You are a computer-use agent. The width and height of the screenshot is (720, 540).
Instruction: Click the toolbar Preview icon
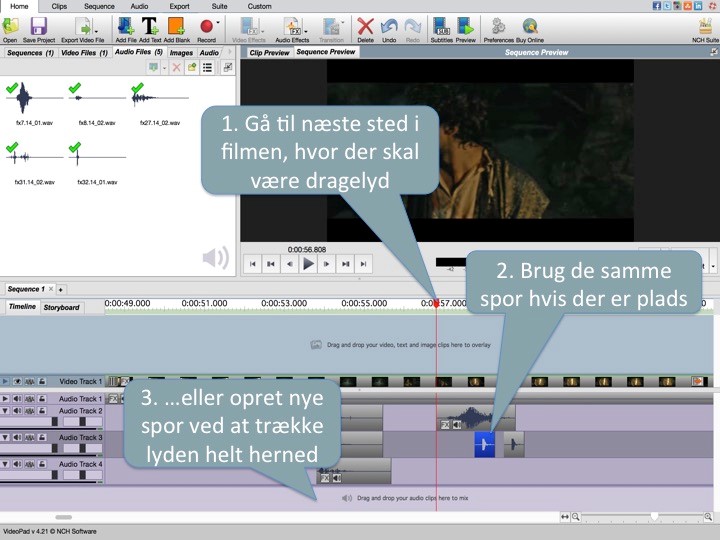pyautogui.click(x=466, y=27)
